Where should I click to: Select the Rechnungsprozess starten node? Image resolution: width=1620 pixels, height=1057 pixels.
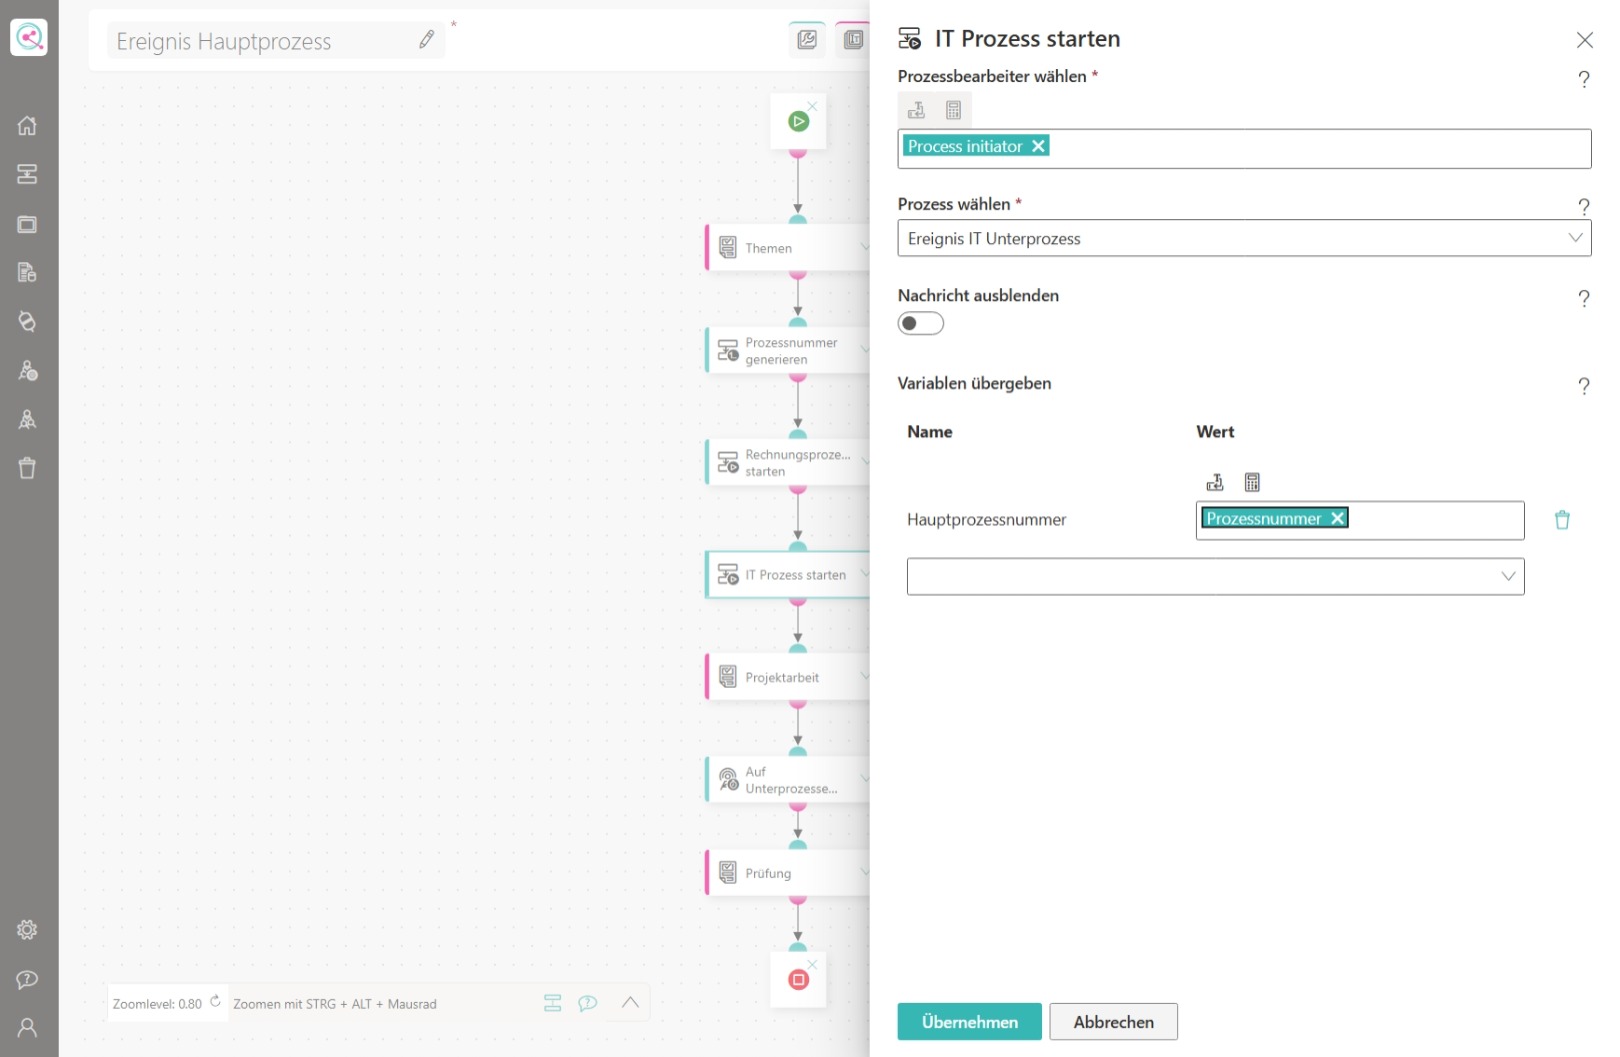(x=788, y=463)
